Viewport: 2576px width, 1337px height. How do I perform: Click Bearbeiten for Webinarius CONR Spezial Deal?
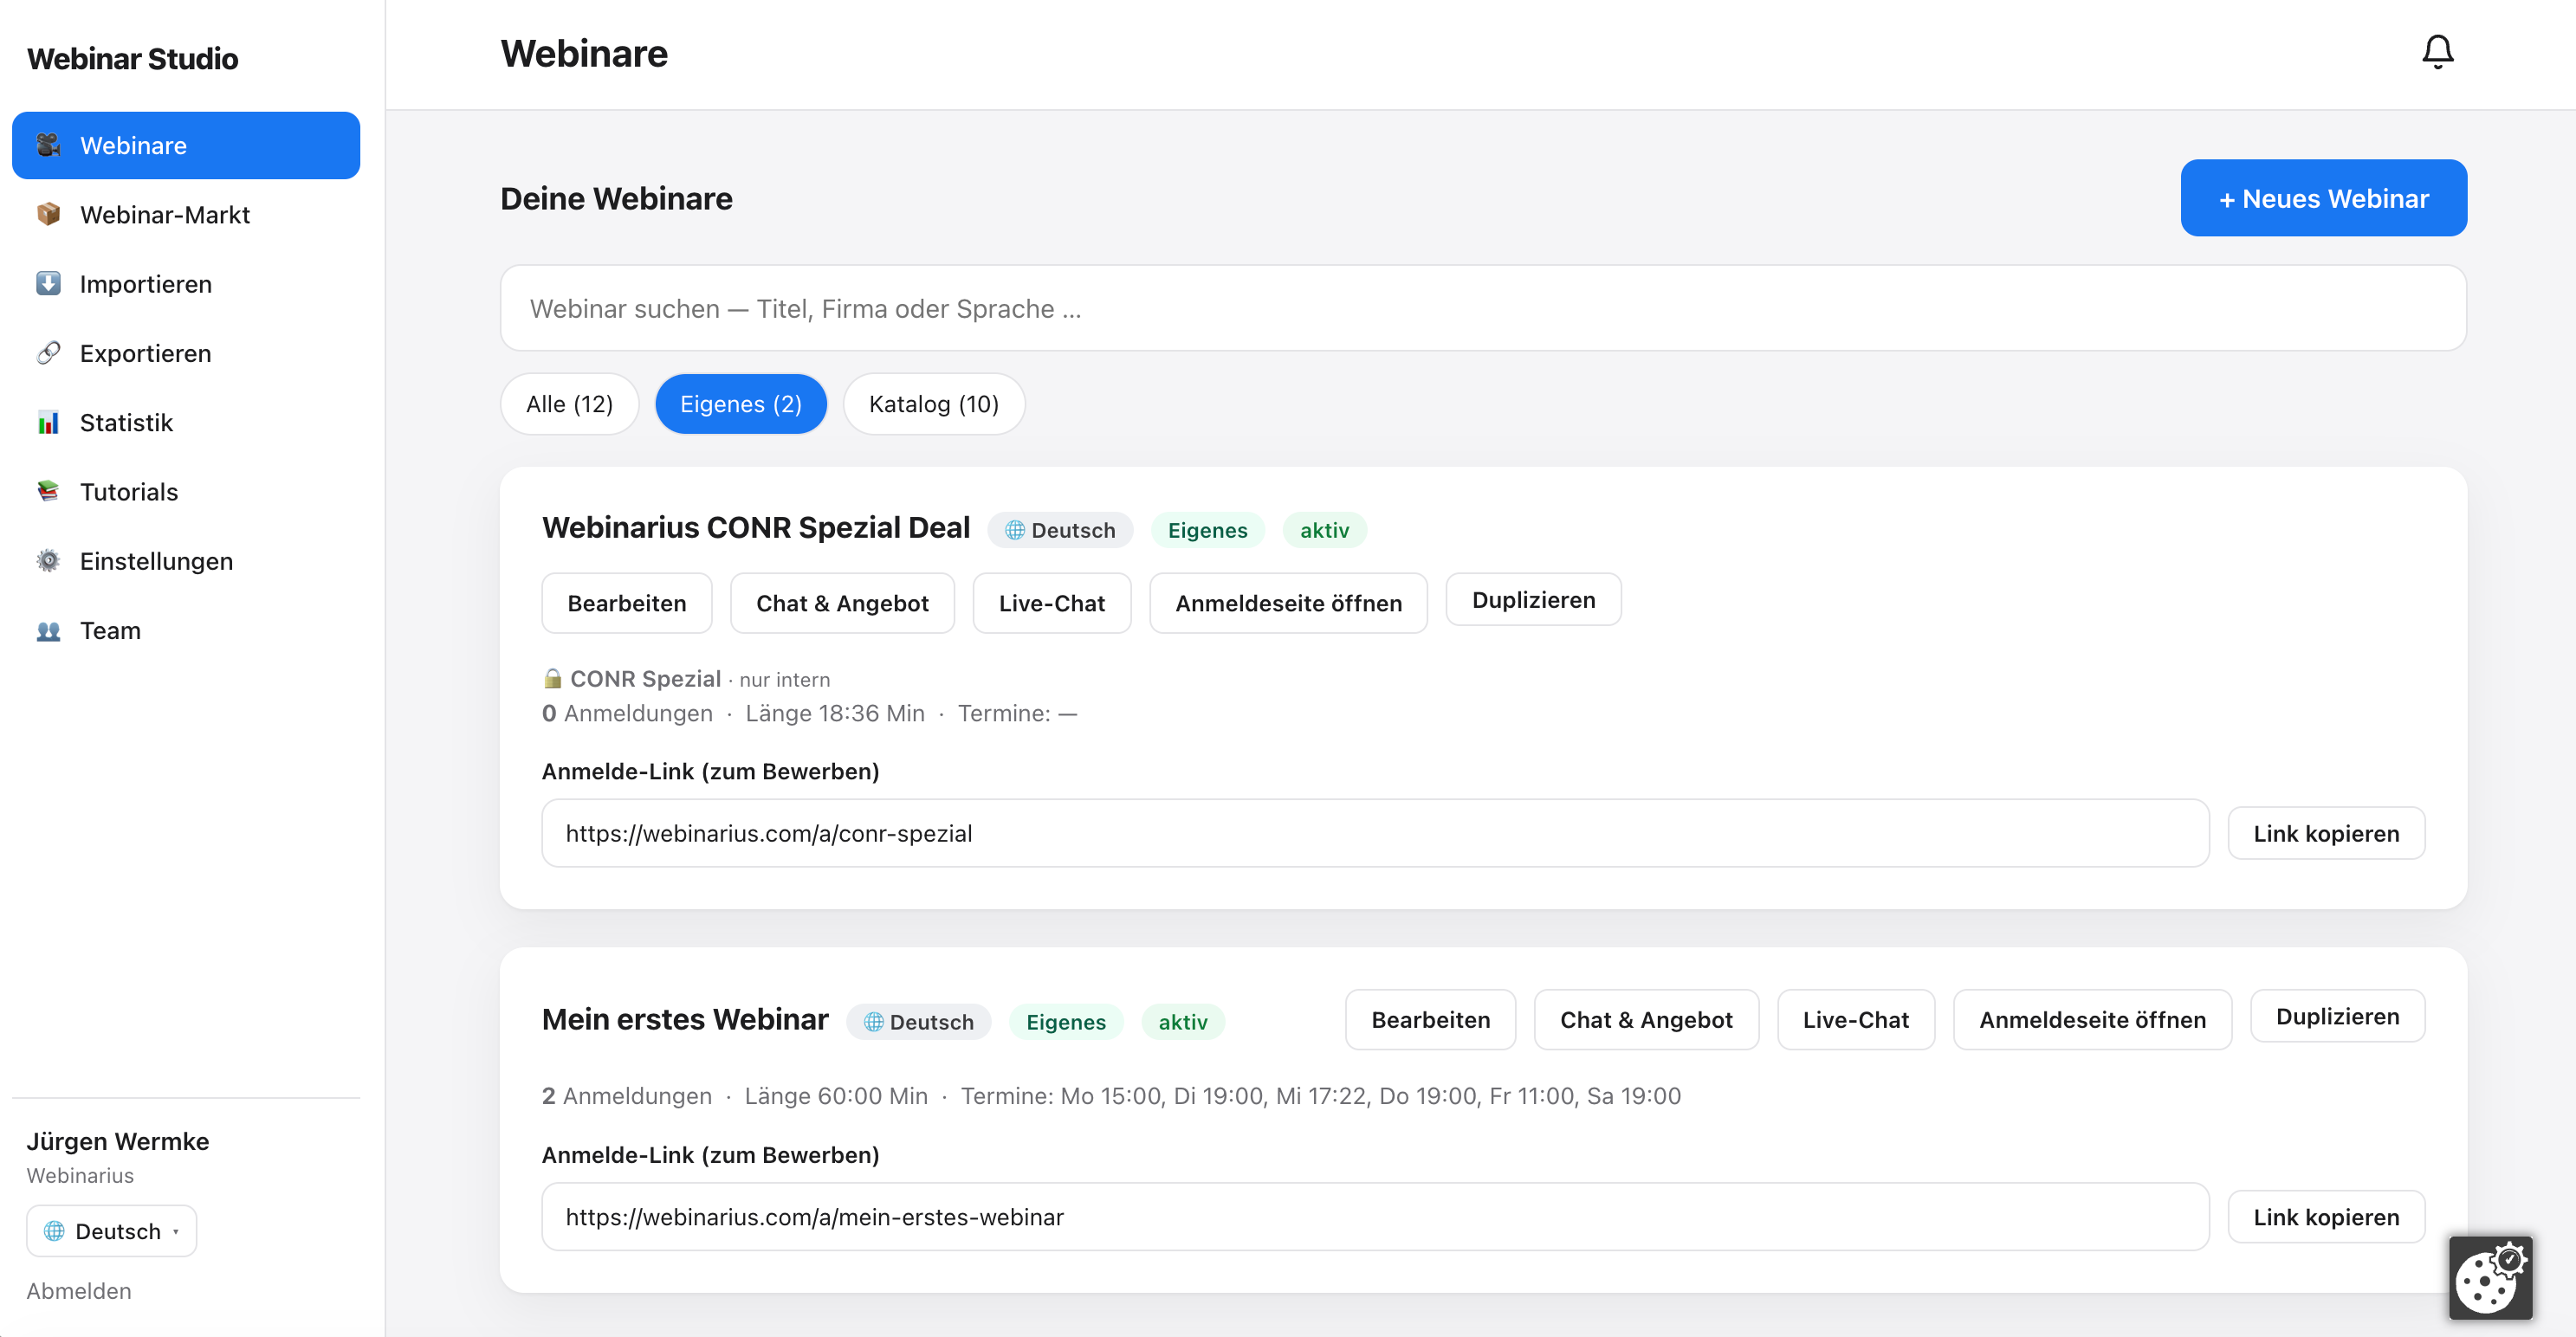[x=627, y=603]
